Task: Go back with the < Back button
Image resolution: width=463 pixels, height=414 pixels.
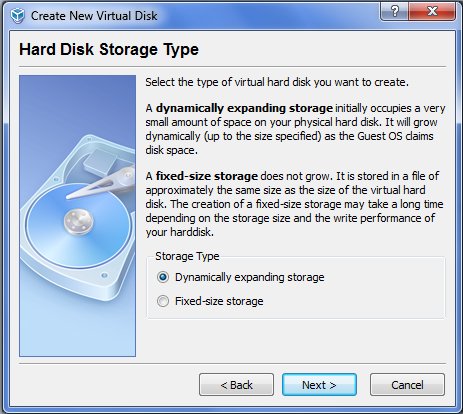Action: point(236,385)
